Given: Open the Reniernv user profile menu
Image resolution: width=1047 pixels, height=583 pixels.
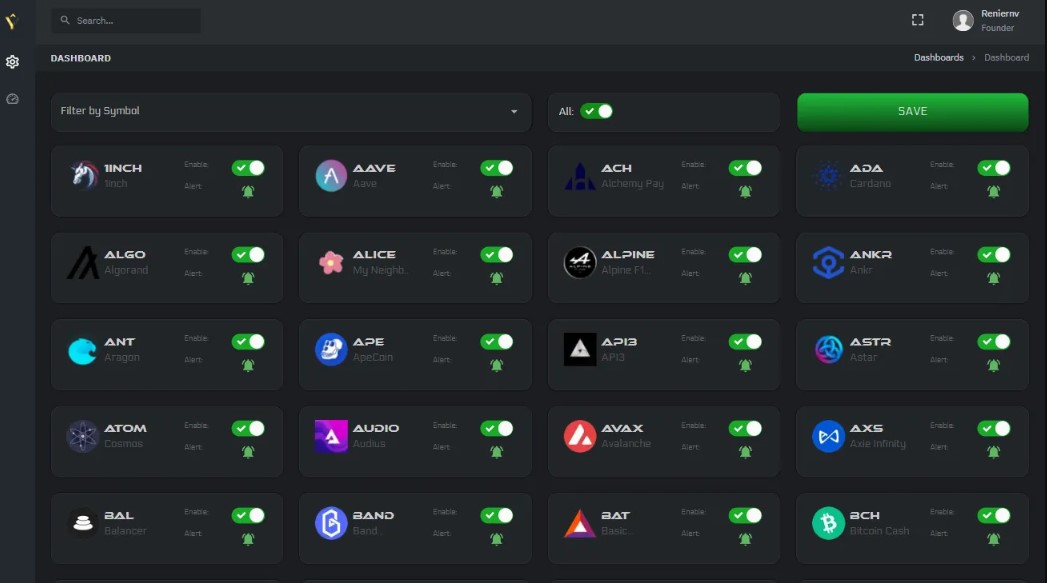Looking at the screenshot, I should tap(986, 20).
